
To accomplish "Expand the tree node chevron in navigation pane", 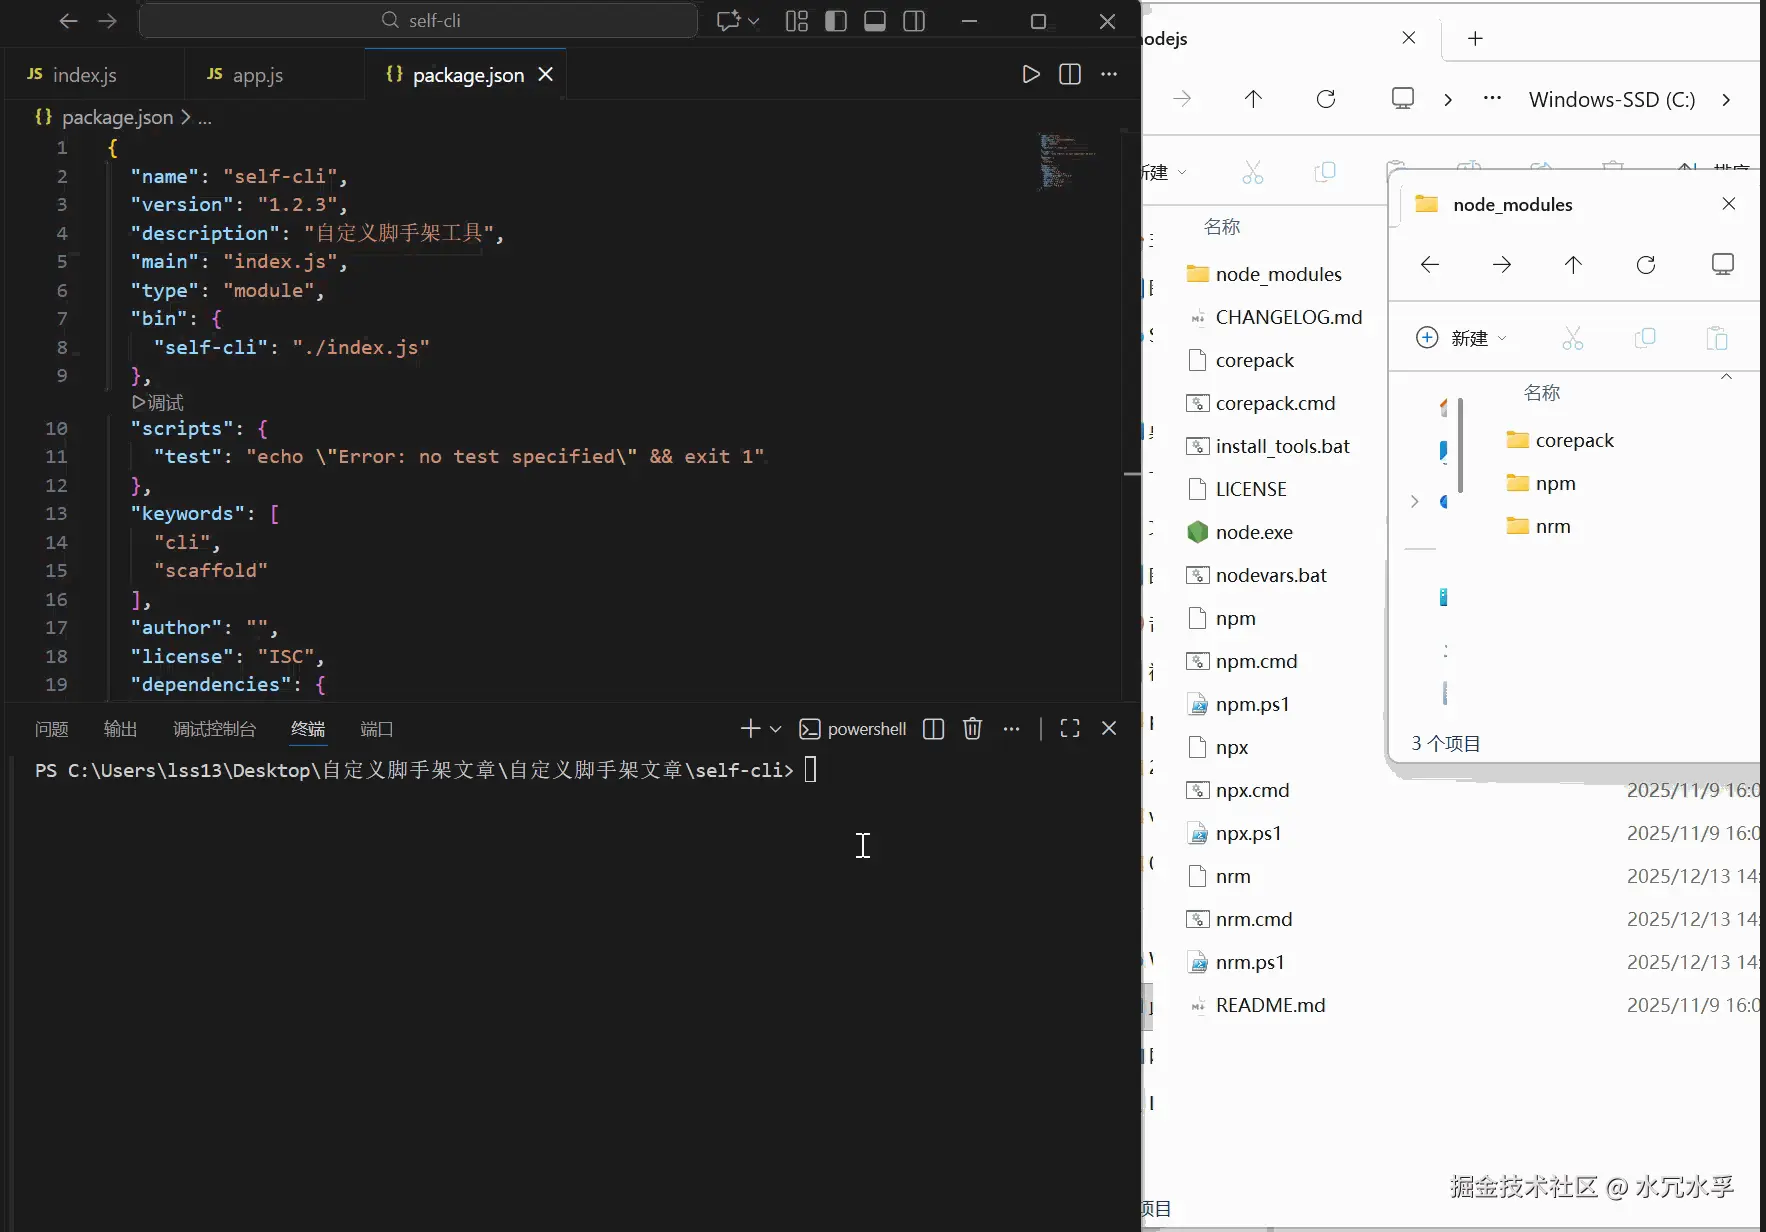I will (1414, 501).
